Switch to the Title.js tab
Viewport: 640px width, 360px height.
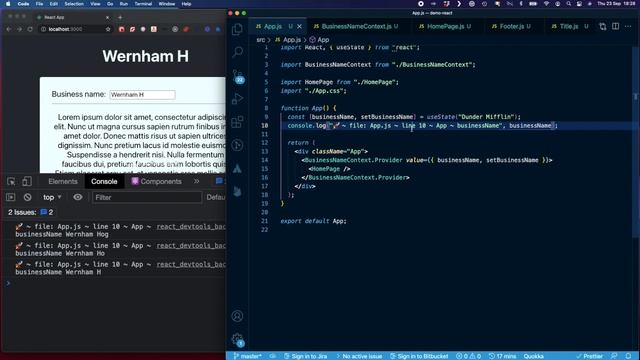pyautogui.click(x=569, y=26)
